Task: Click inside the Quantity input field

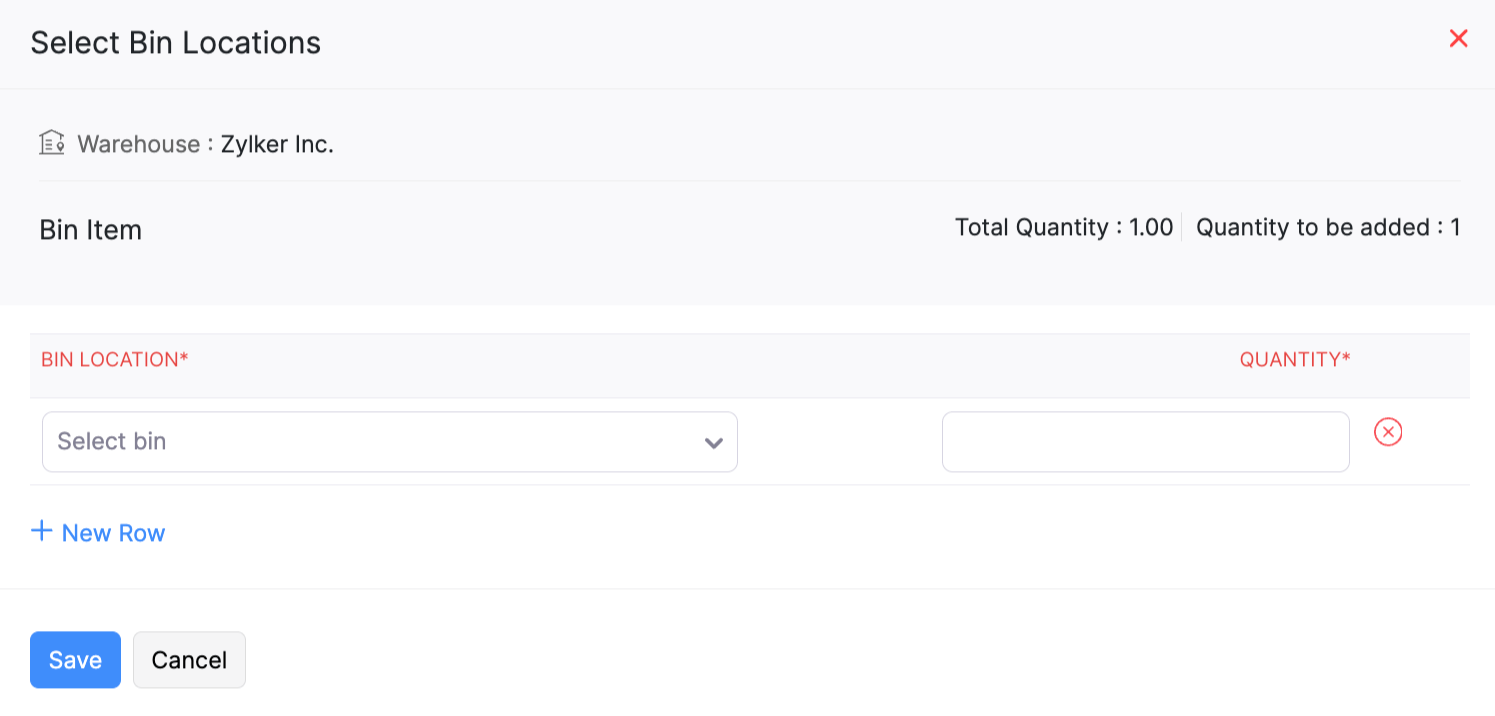Action: pyautogui.click(x=1145, y=441)
